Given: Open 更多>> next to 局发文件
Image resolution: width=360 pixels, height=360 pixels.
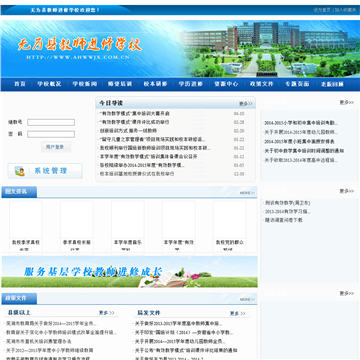Looking at the screenshot, I should pos(238,313).
